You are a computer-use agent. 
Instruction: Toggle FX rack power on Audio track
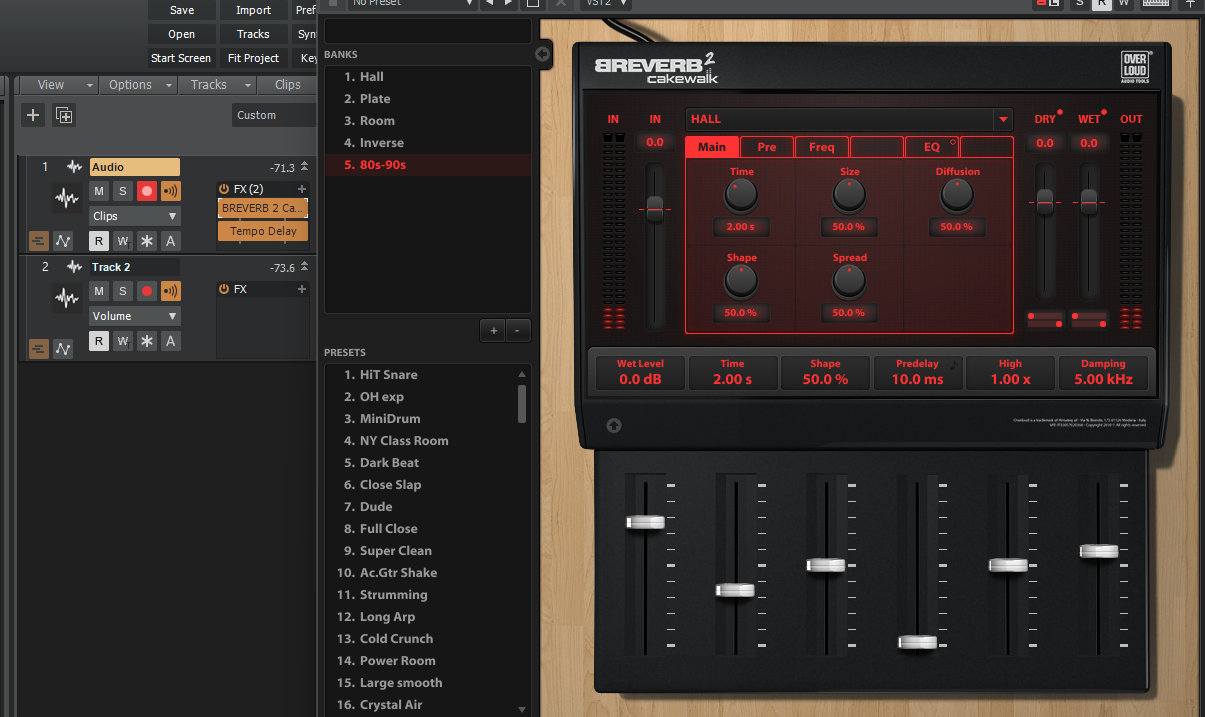tap(224, 189)
